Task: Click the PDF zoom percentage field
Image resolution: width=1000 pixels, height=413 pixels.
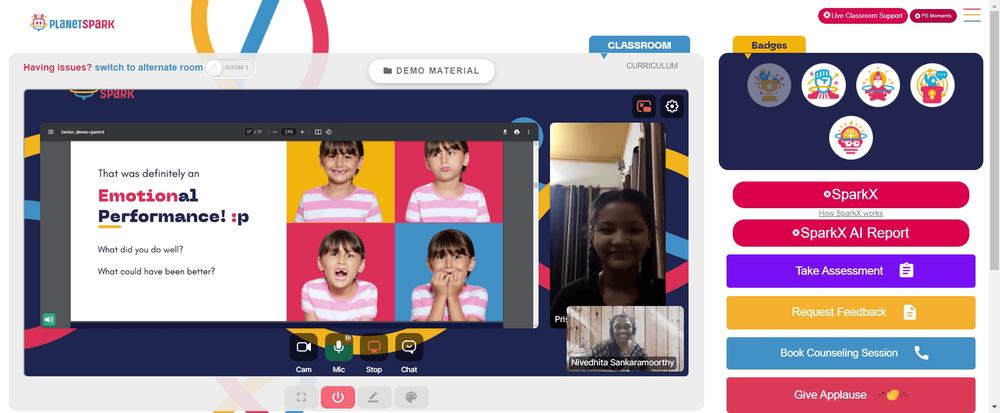Action: tap(289, 132)
